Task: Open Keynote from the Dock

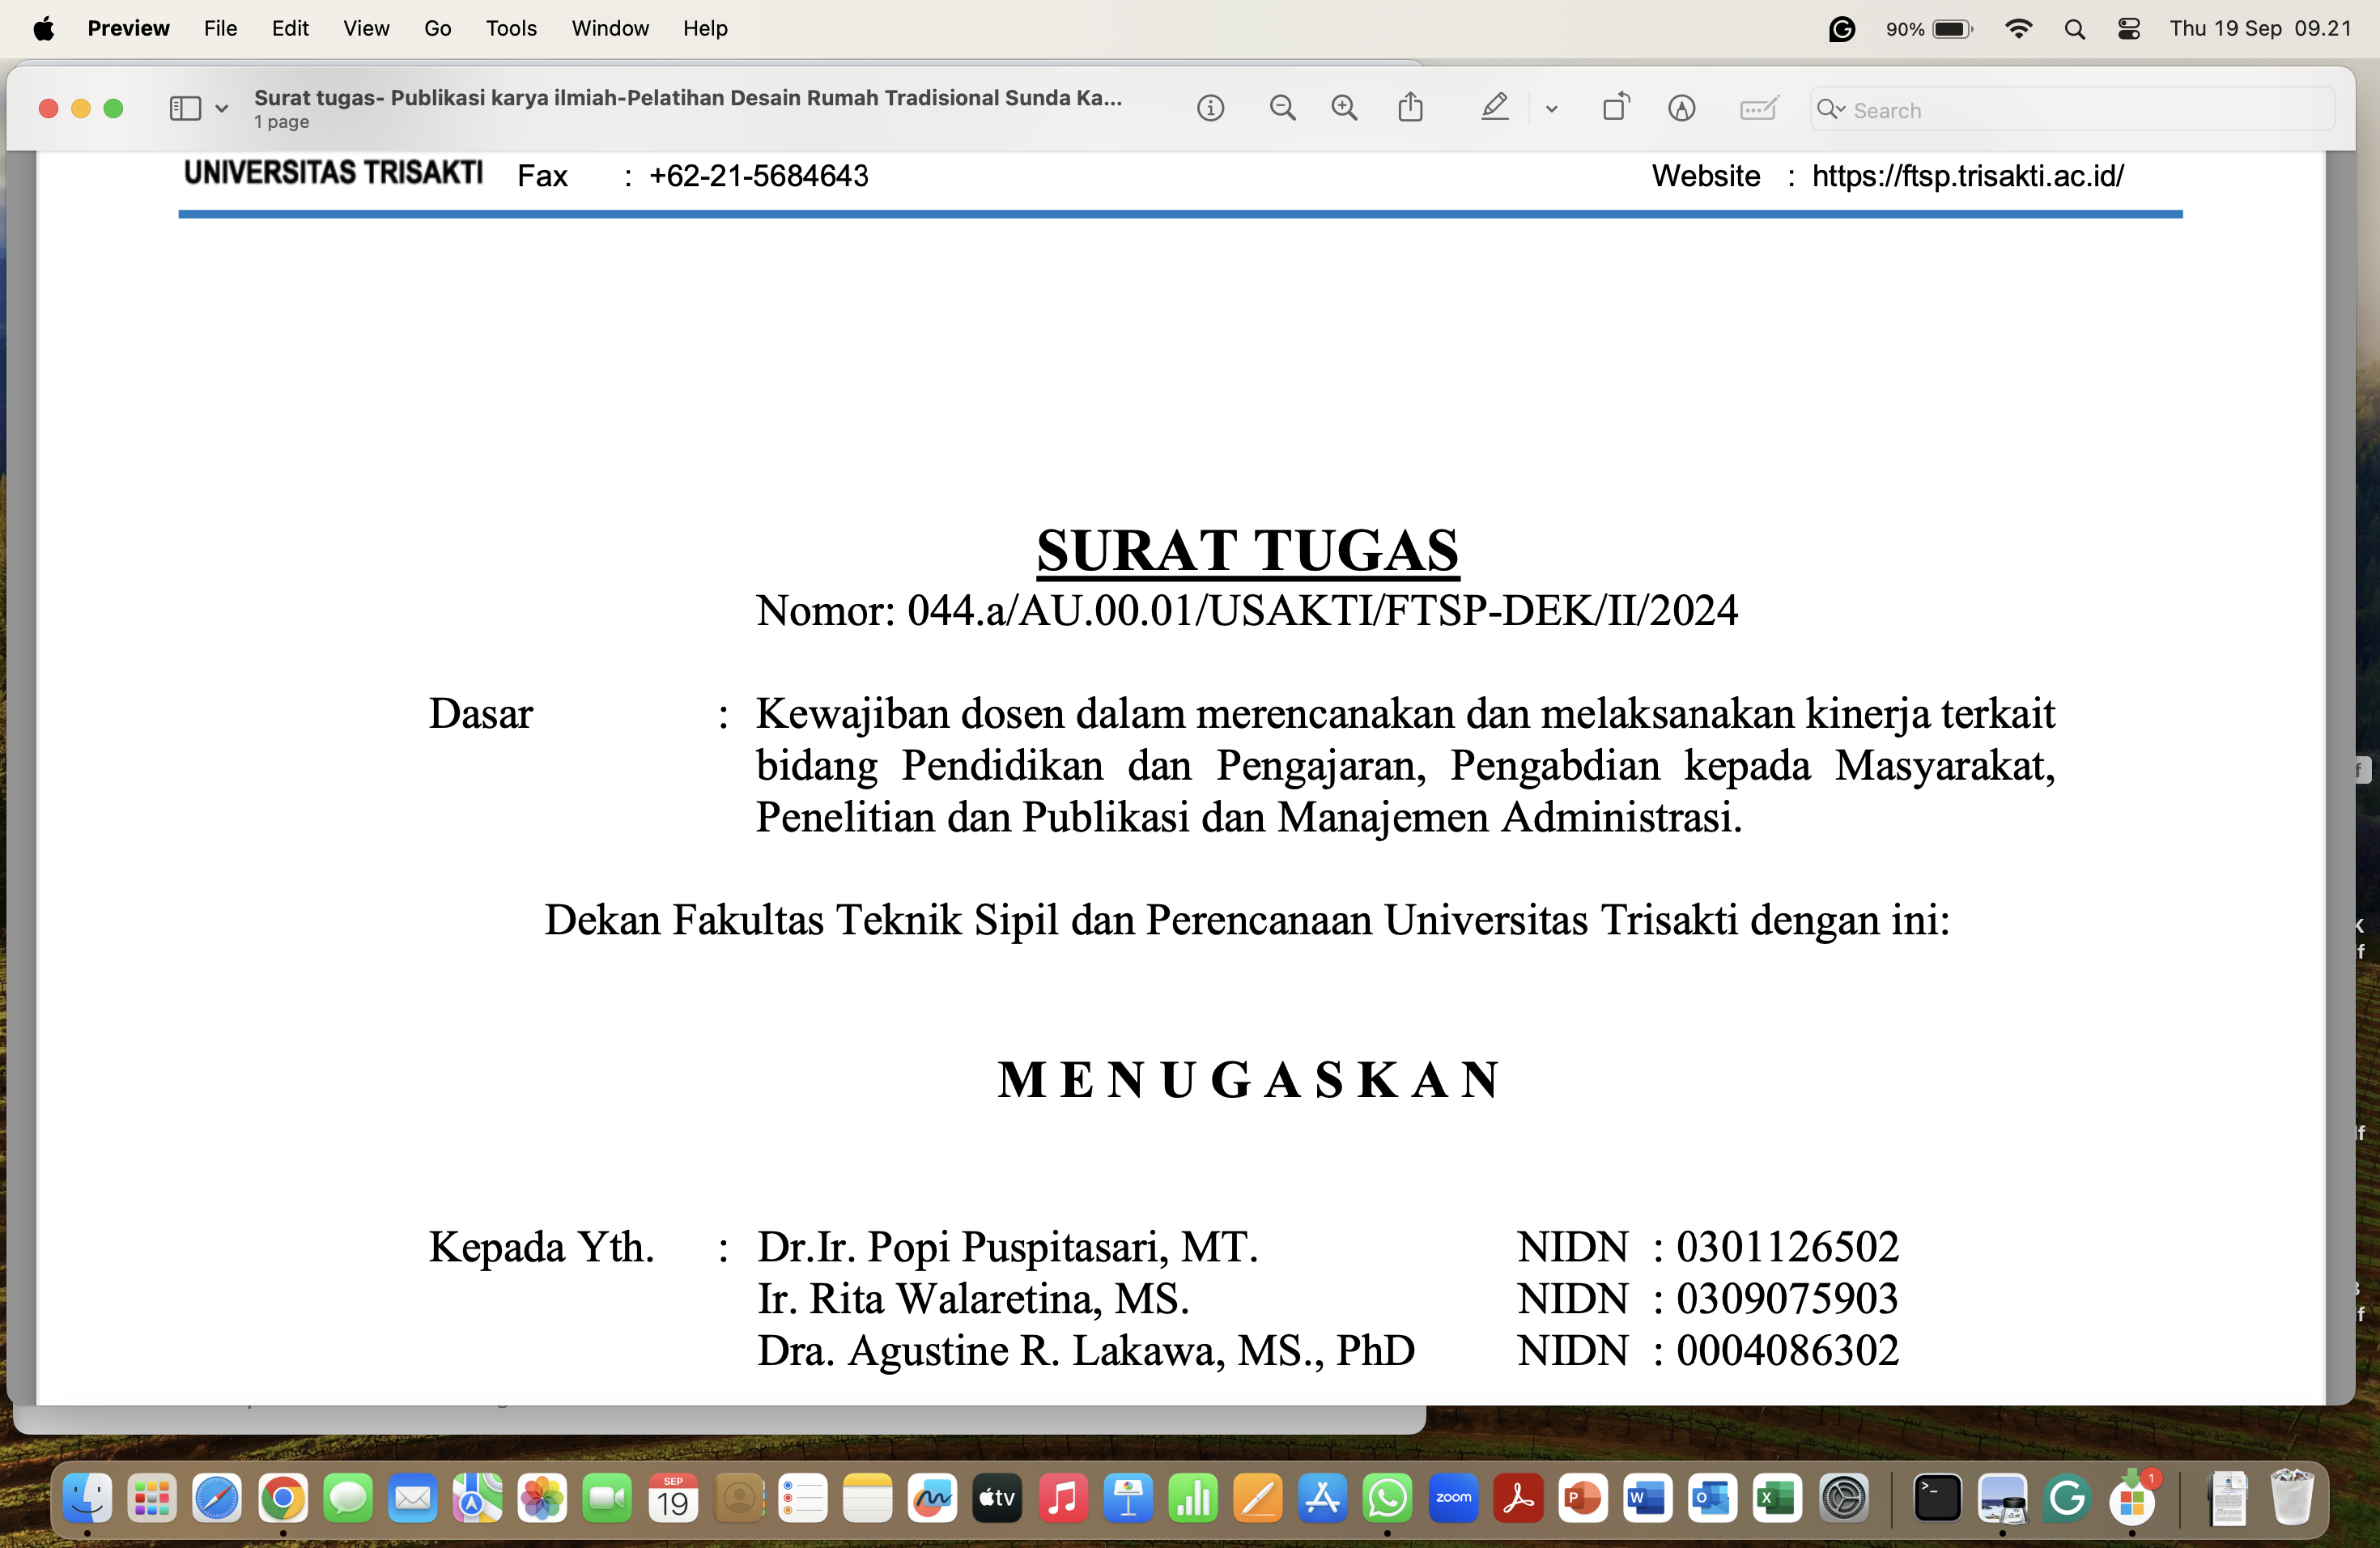Action: 1128,1497
